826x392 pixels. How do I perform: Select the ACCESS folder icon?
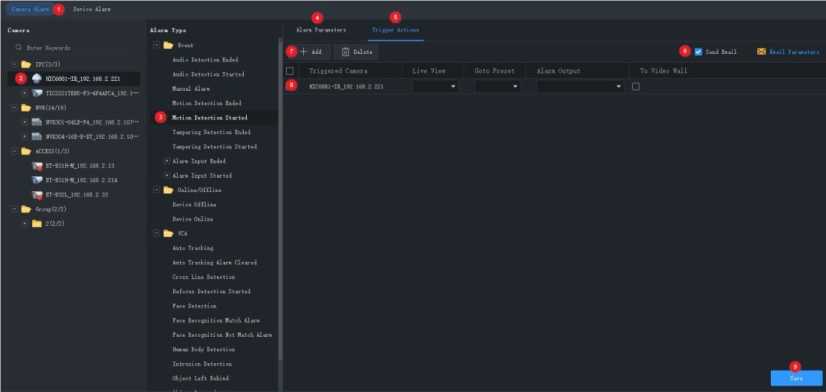[26, 151]
